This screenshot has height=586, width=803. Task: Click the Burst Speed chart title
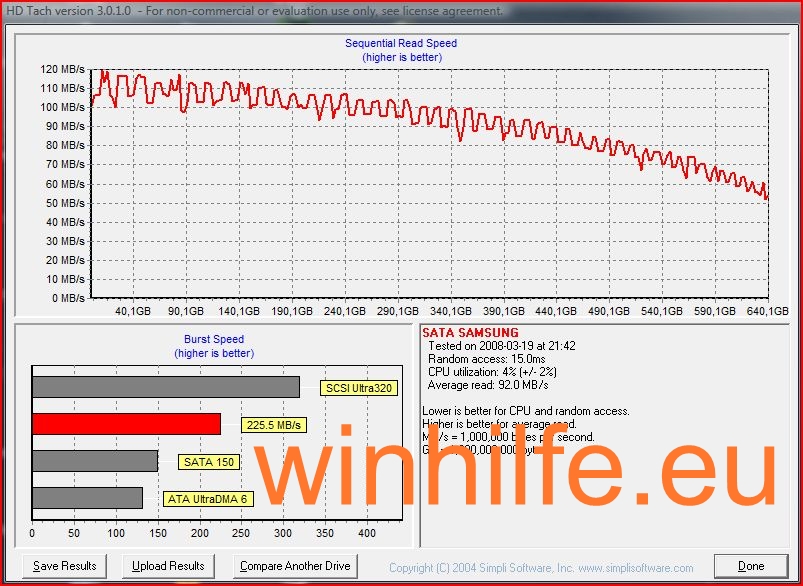[x=214, y=340]
